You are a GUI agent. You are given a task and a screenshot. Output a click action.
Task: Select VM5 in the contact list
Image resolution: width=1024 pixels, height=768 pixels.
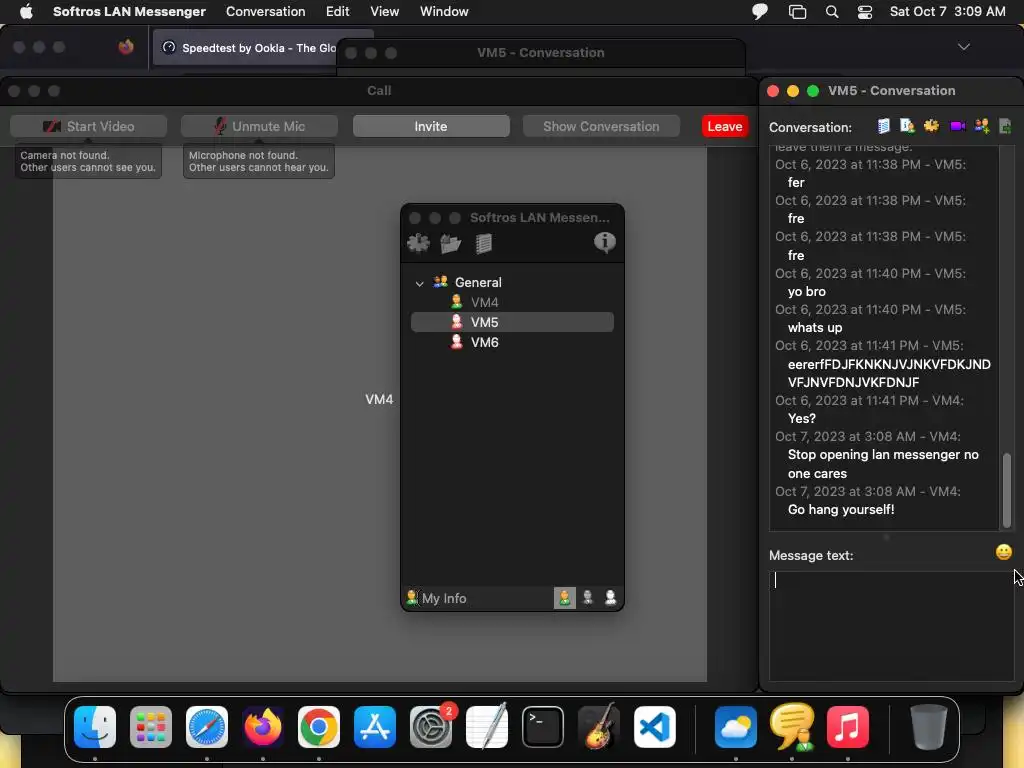[x=512, y=322]
